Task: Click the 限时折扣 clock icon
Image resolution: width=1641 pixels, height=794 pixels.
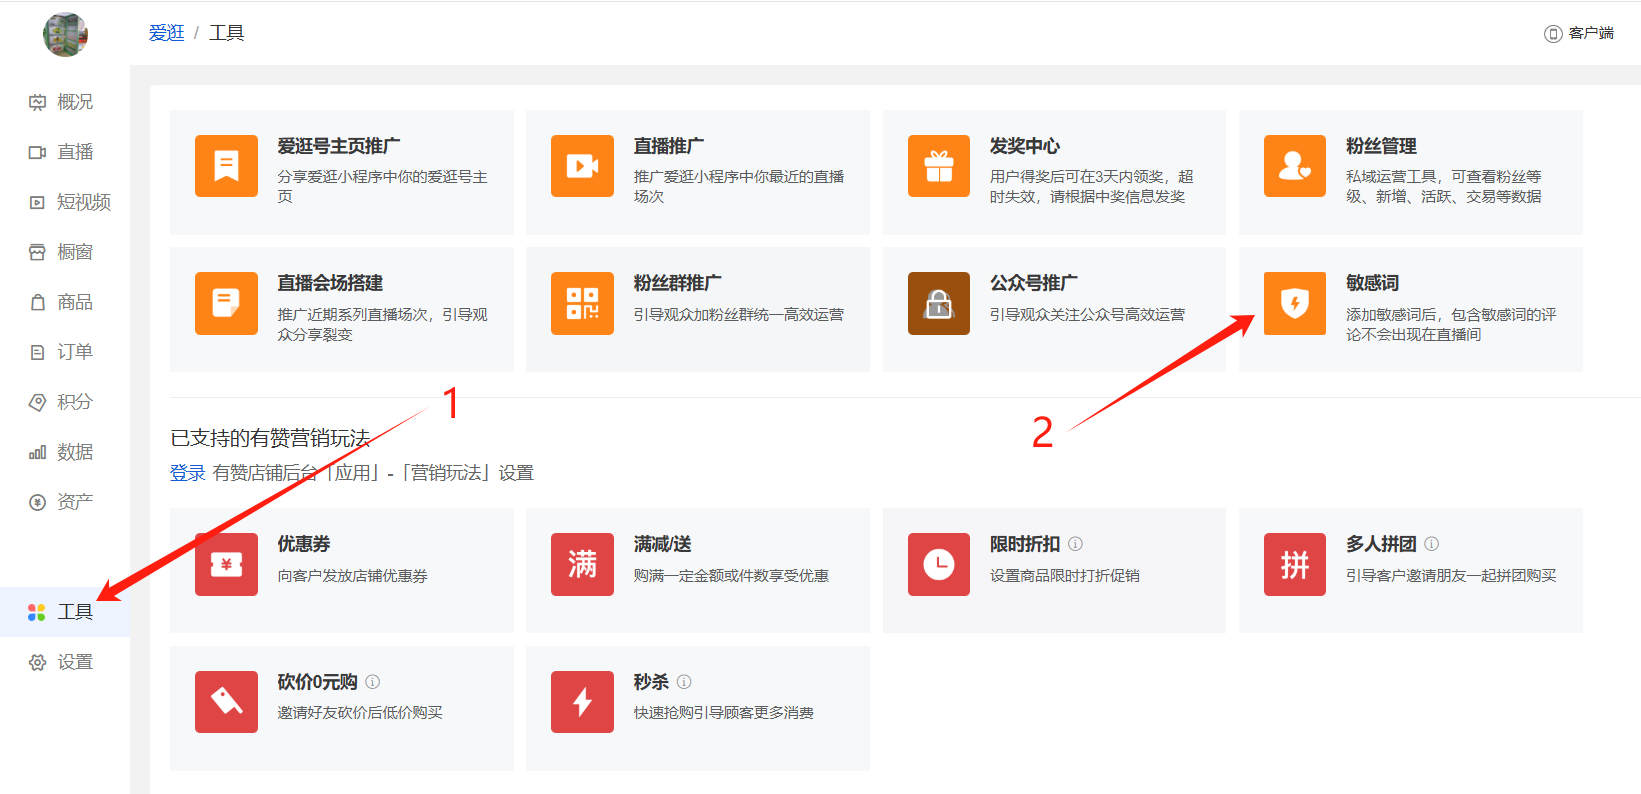Action: 939,564
